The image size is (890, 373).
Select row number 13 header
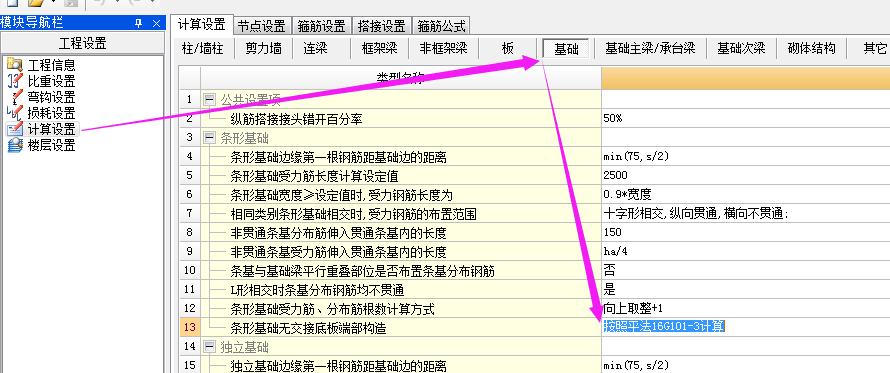(x=190, y=328)
